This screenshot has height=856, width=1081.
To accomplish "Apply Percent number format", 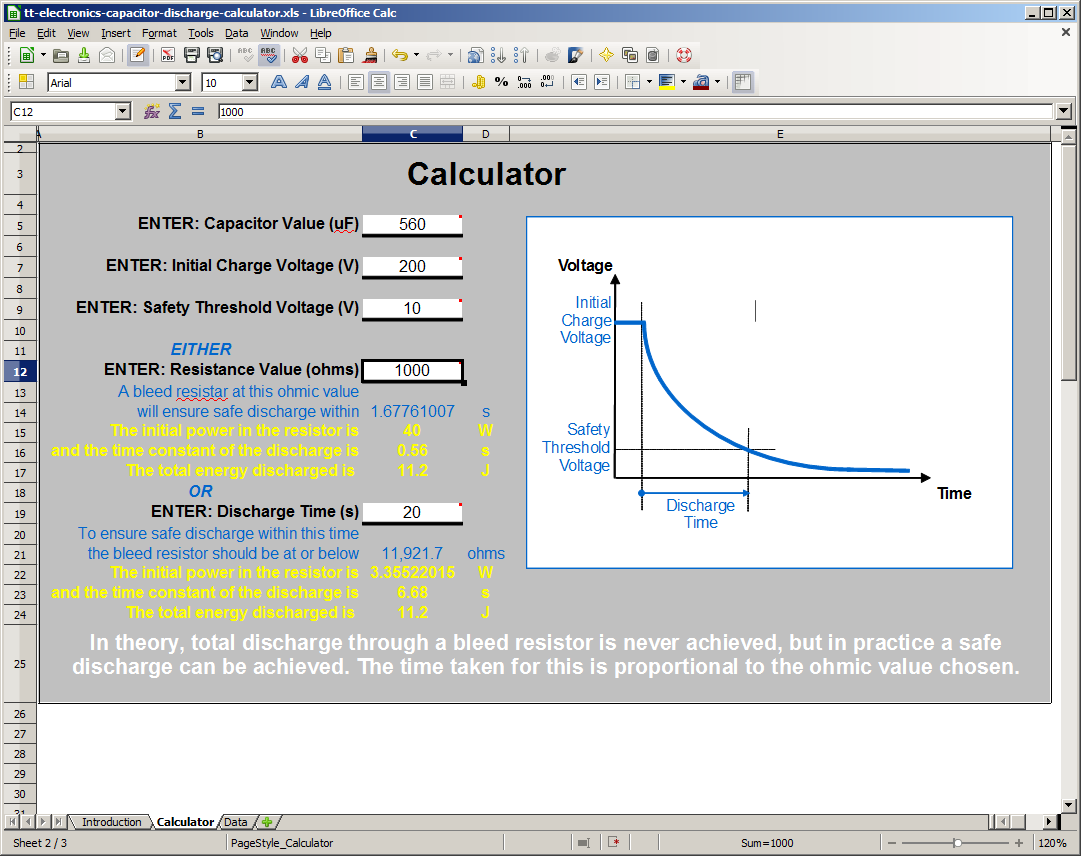I will 501,82.
